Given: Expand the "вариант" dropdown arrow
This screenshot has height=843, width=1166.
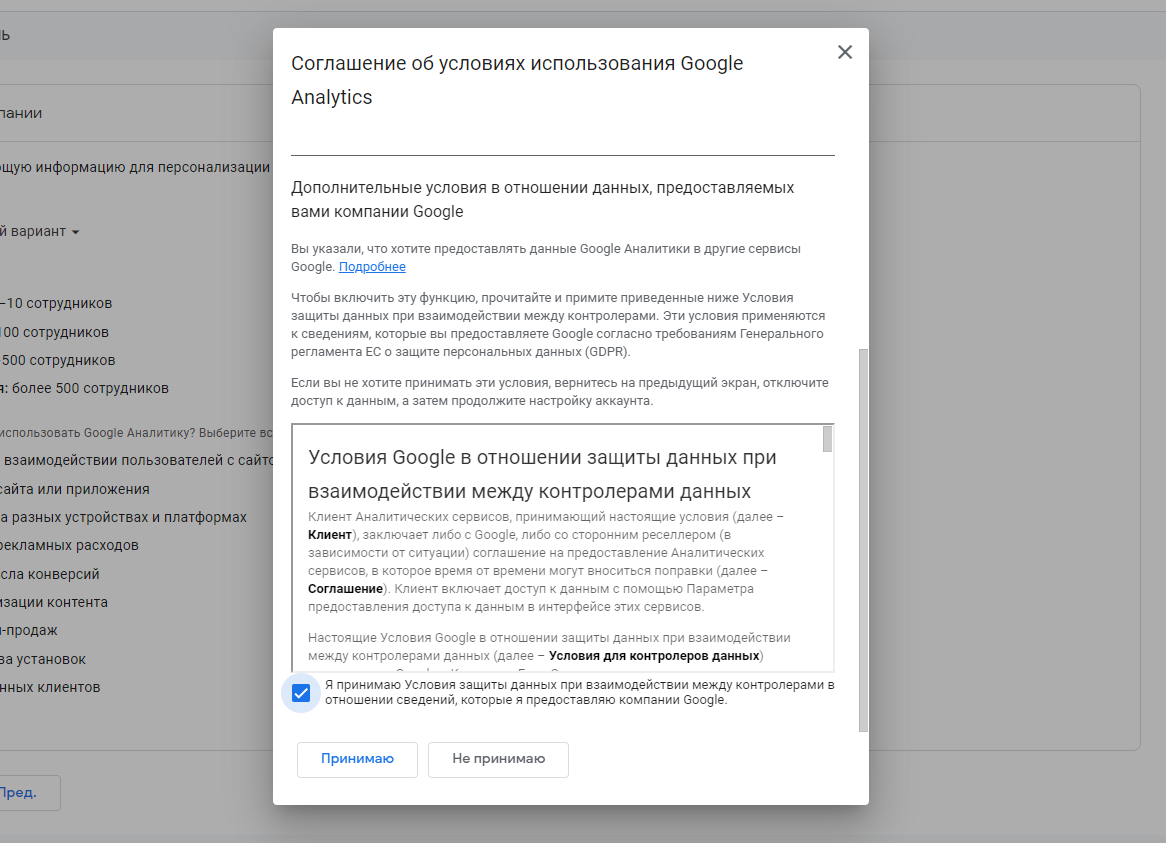Looking at the screenshot, I should (x=76, y=232).
